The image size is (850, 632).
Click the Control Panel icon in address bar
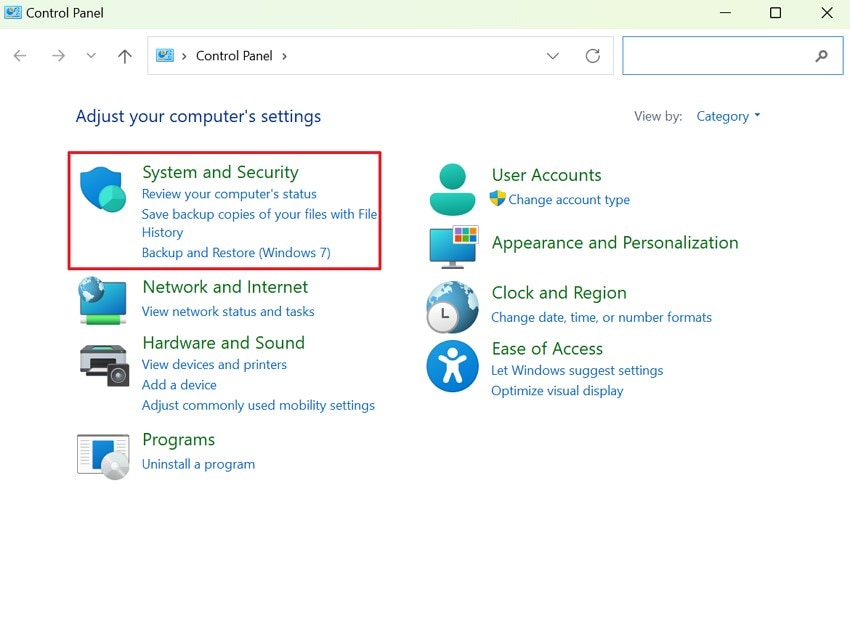(x=165, y=55)
